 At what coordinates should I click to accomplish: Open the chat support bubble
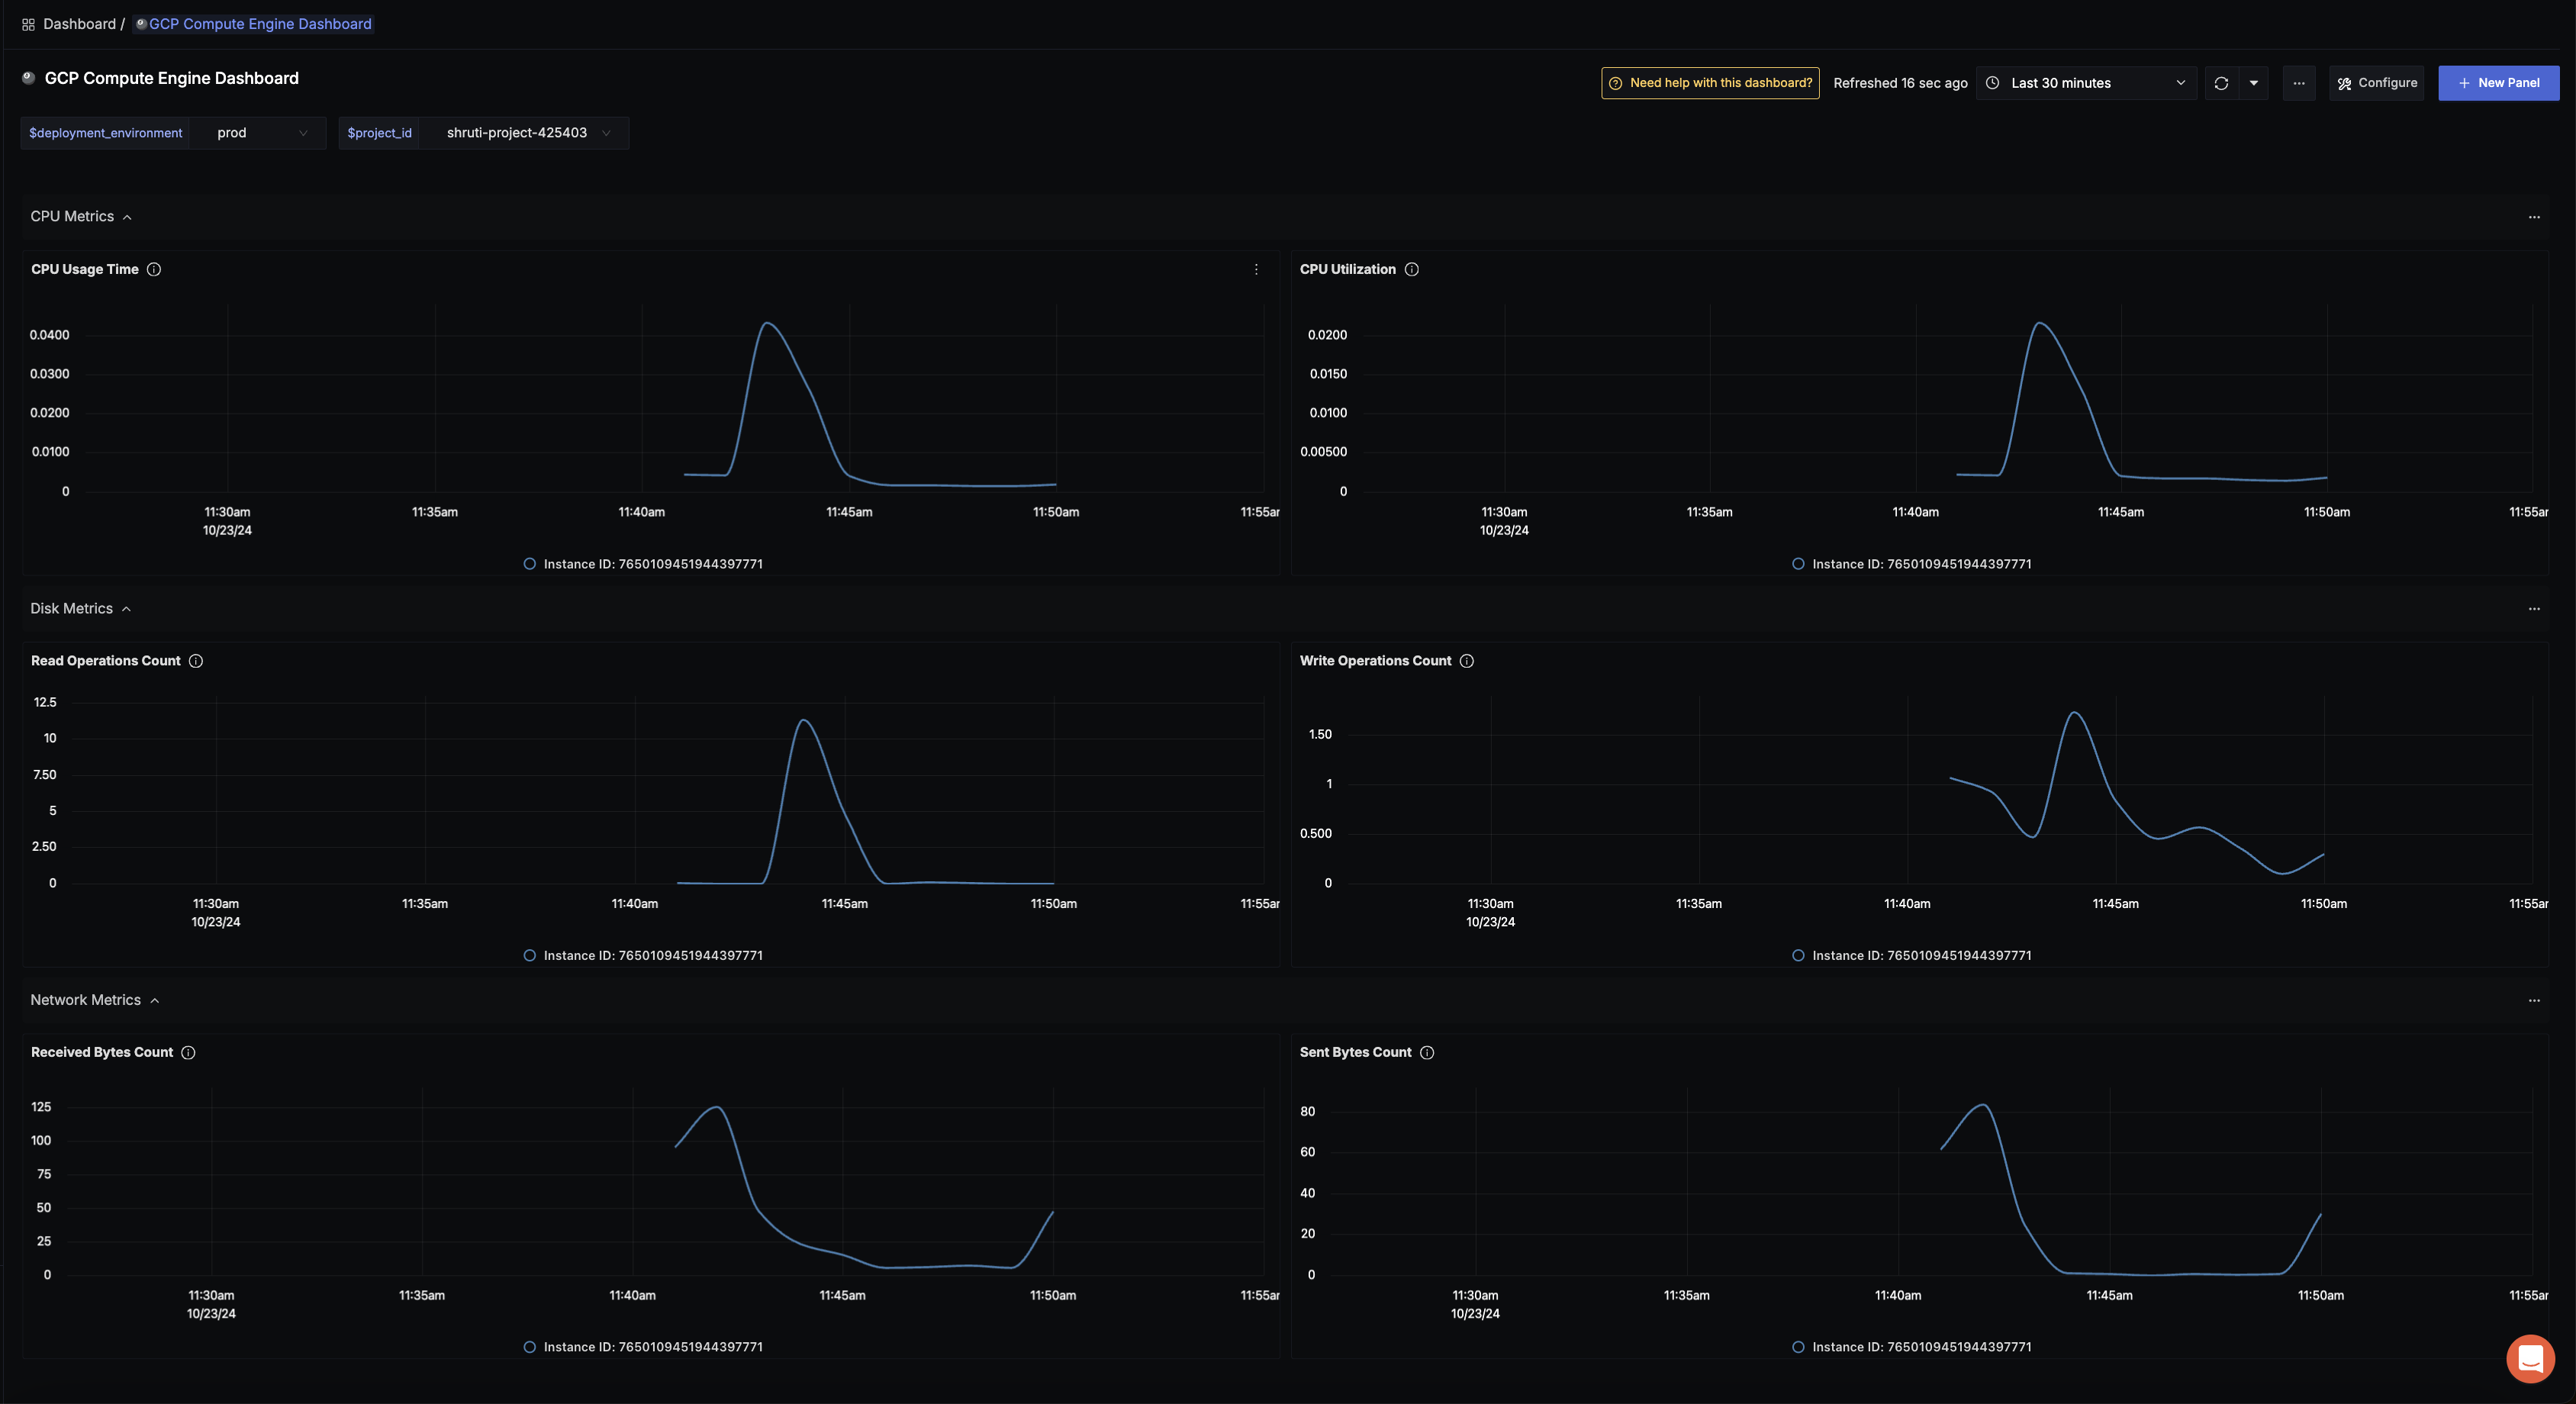click(x=2530, y=1359)
